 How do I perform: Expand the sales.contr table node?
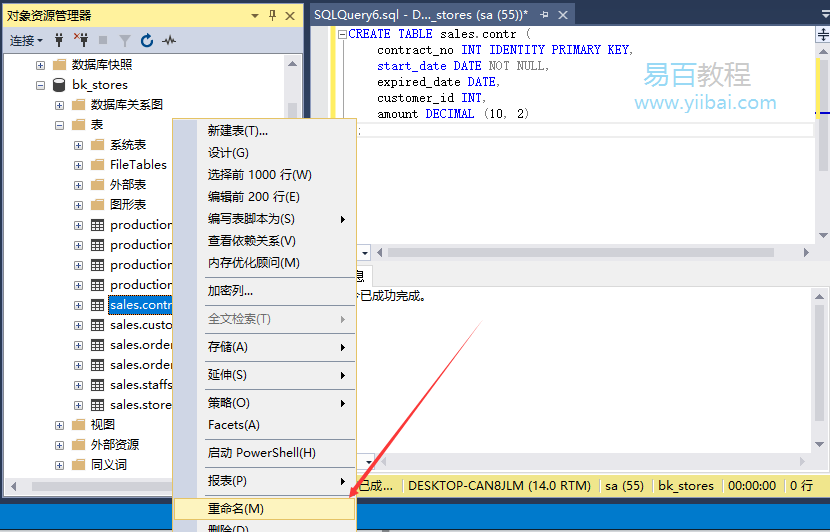click(x=78, y=305)
